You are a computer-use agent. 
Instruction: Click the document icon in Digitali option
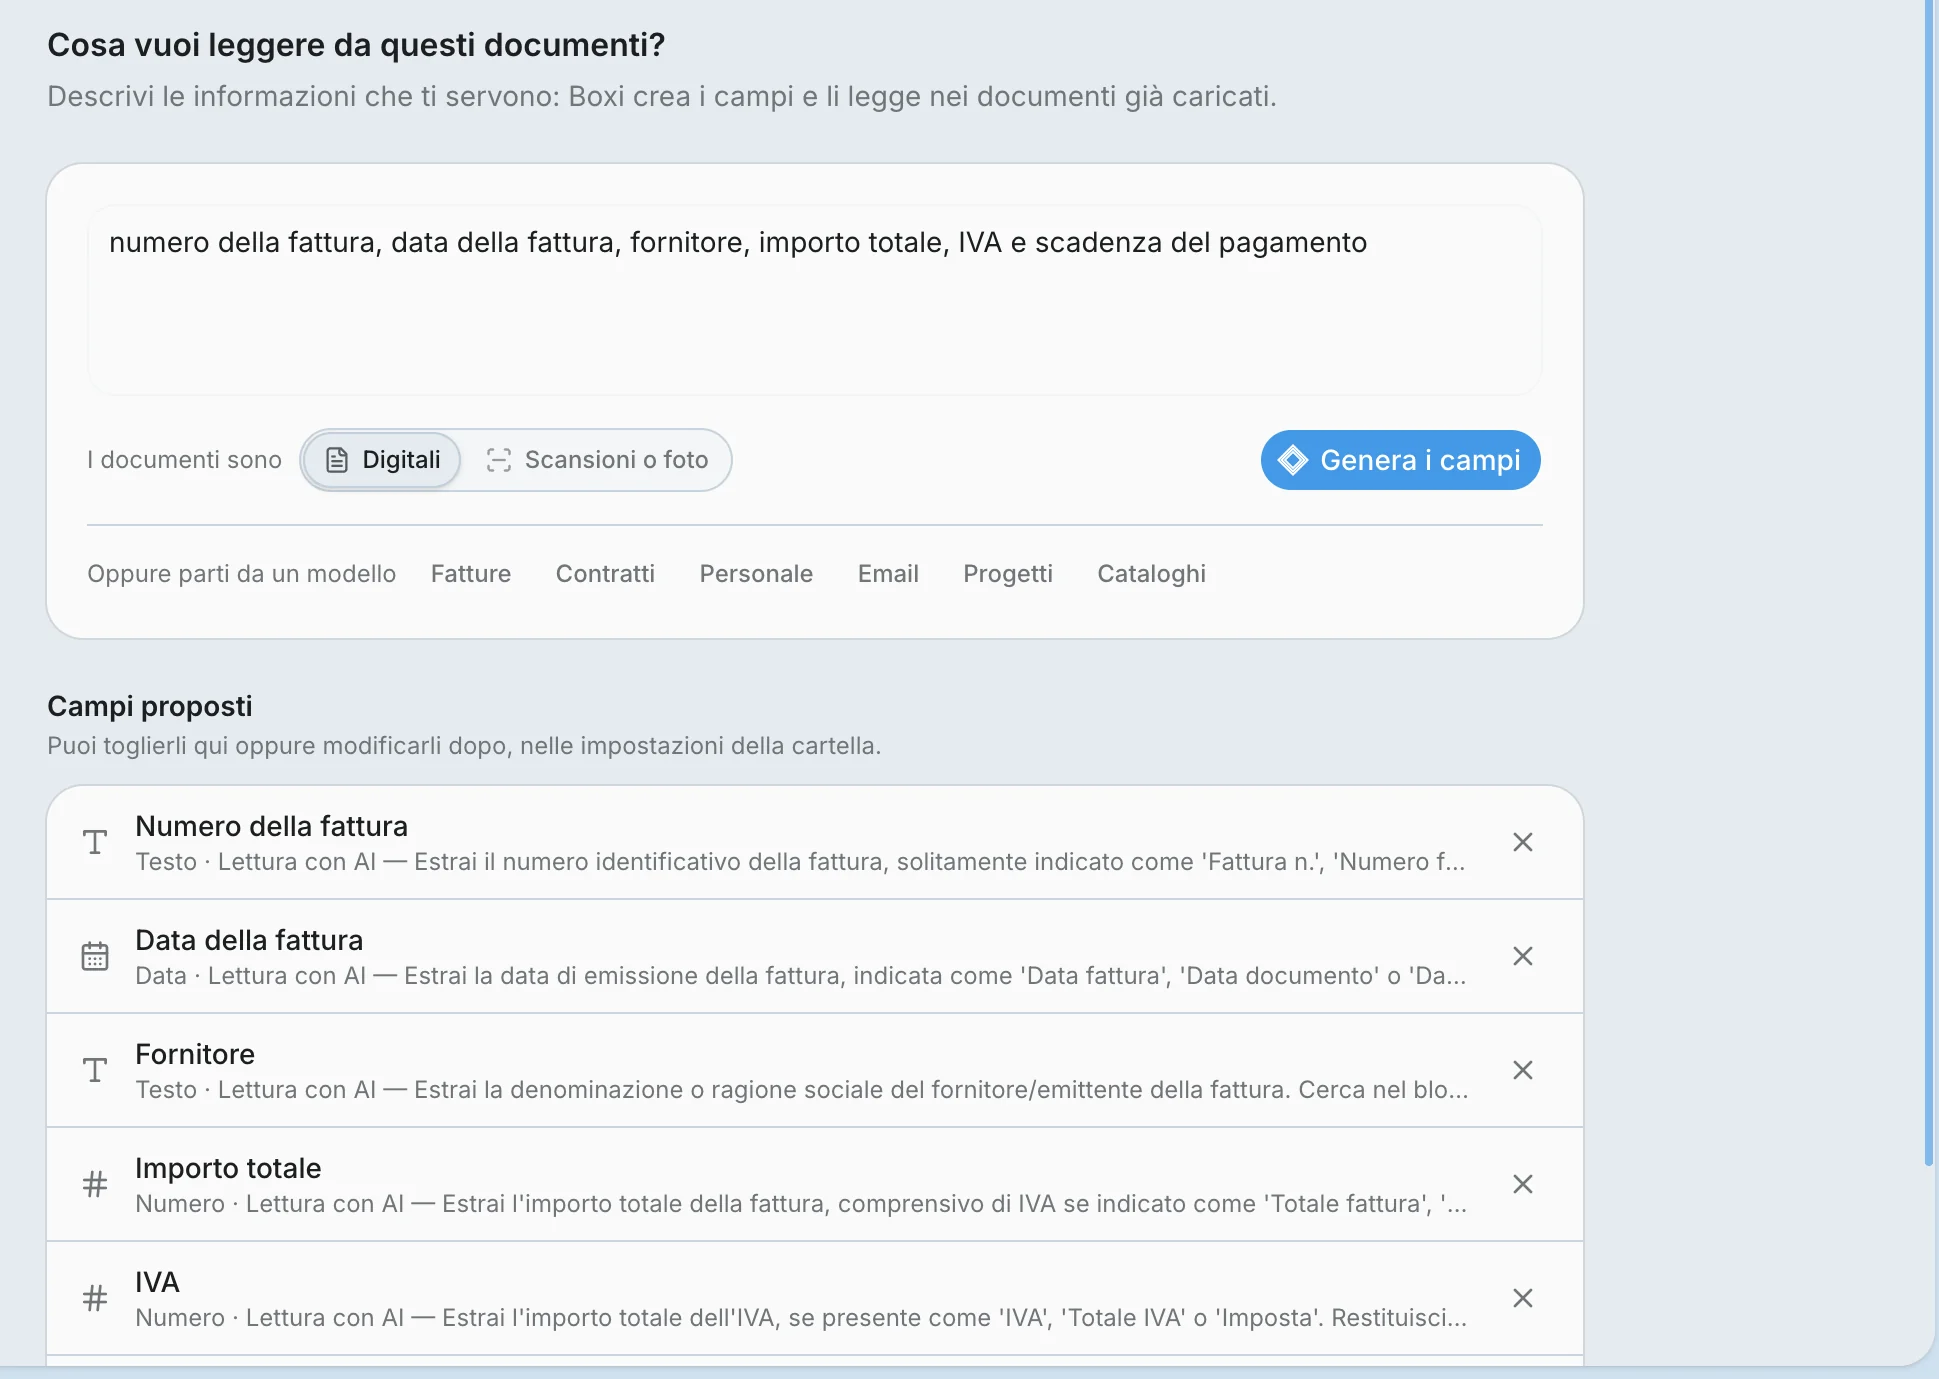[x=337, y=460]
